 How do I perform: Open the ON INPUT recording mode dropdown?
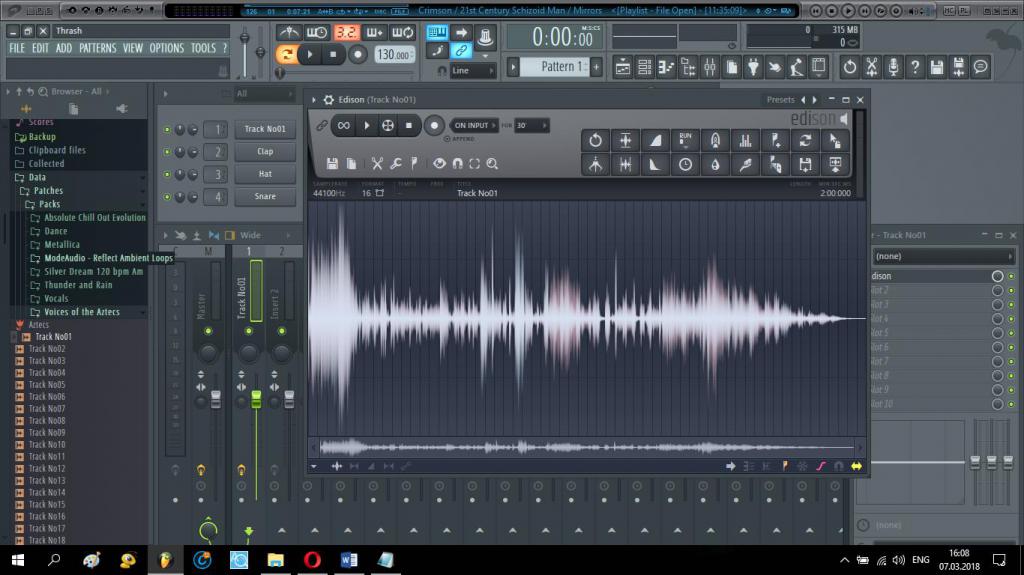point(473,126)
